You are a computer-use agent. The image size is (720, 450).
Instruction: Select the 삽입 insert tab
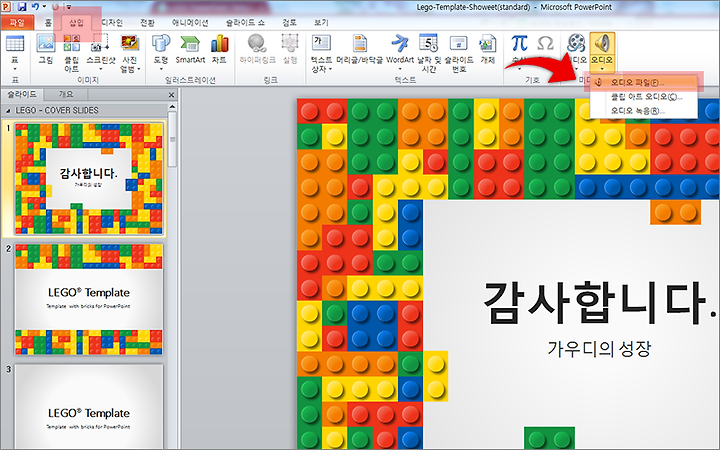76,22
